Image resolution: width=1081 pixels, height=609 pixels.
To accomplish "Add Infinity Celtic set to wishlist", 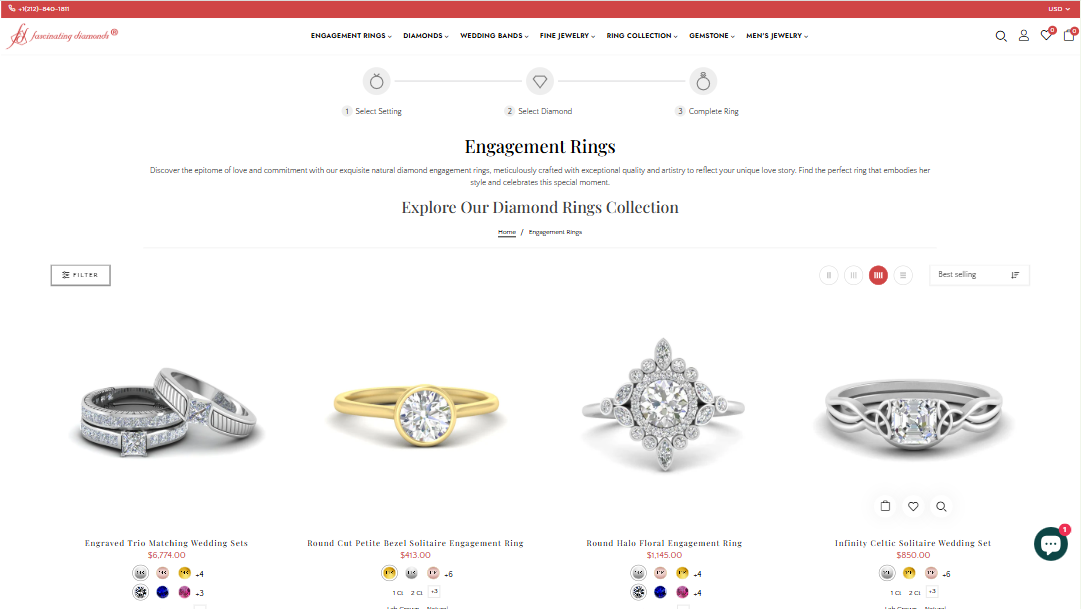I will pos(913,506).
